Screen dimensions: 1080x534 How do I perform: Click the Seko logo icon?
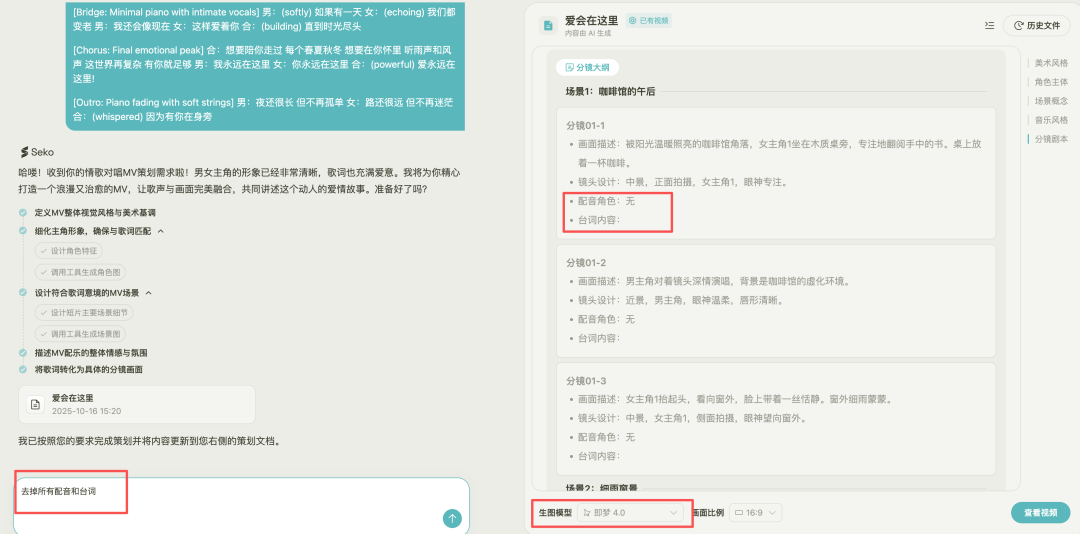(x=23, y=152)
